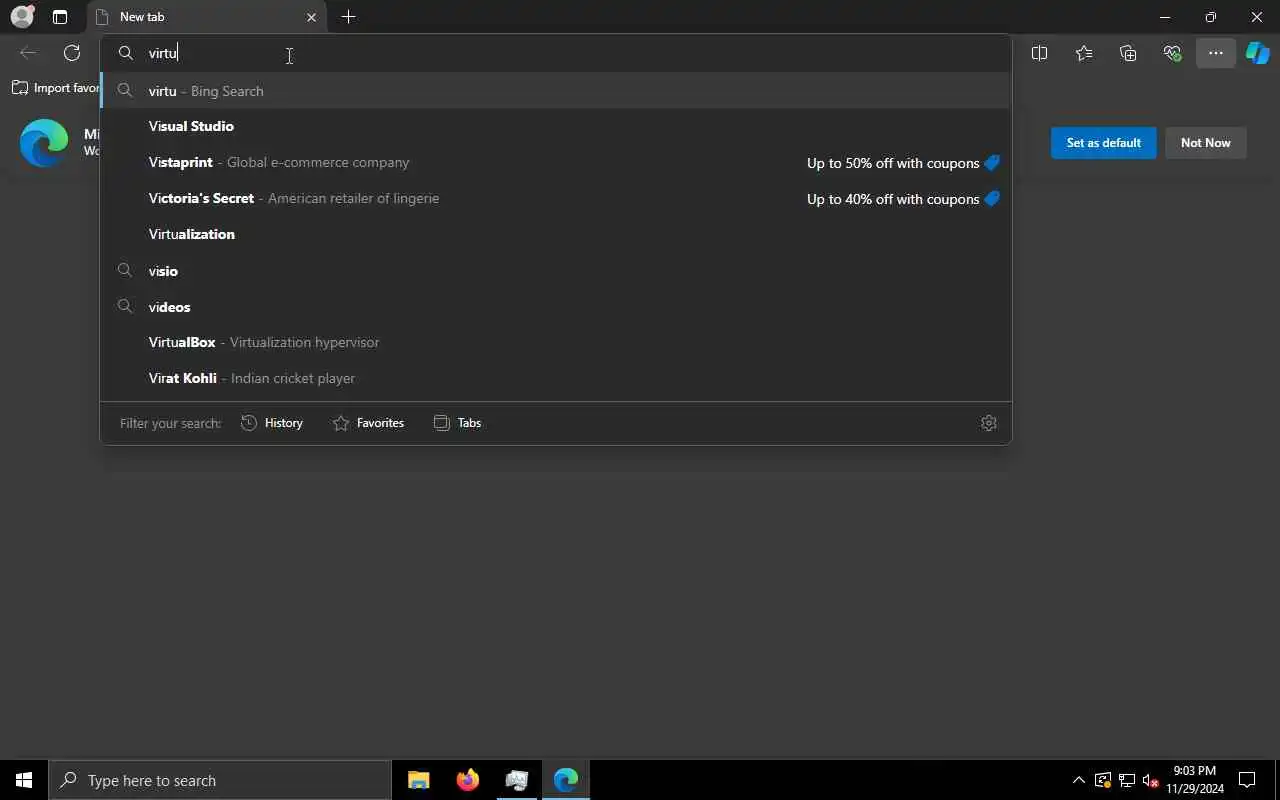Close the New tab tab
Viewport: 1280px width, 800px height.
(311, 17)
